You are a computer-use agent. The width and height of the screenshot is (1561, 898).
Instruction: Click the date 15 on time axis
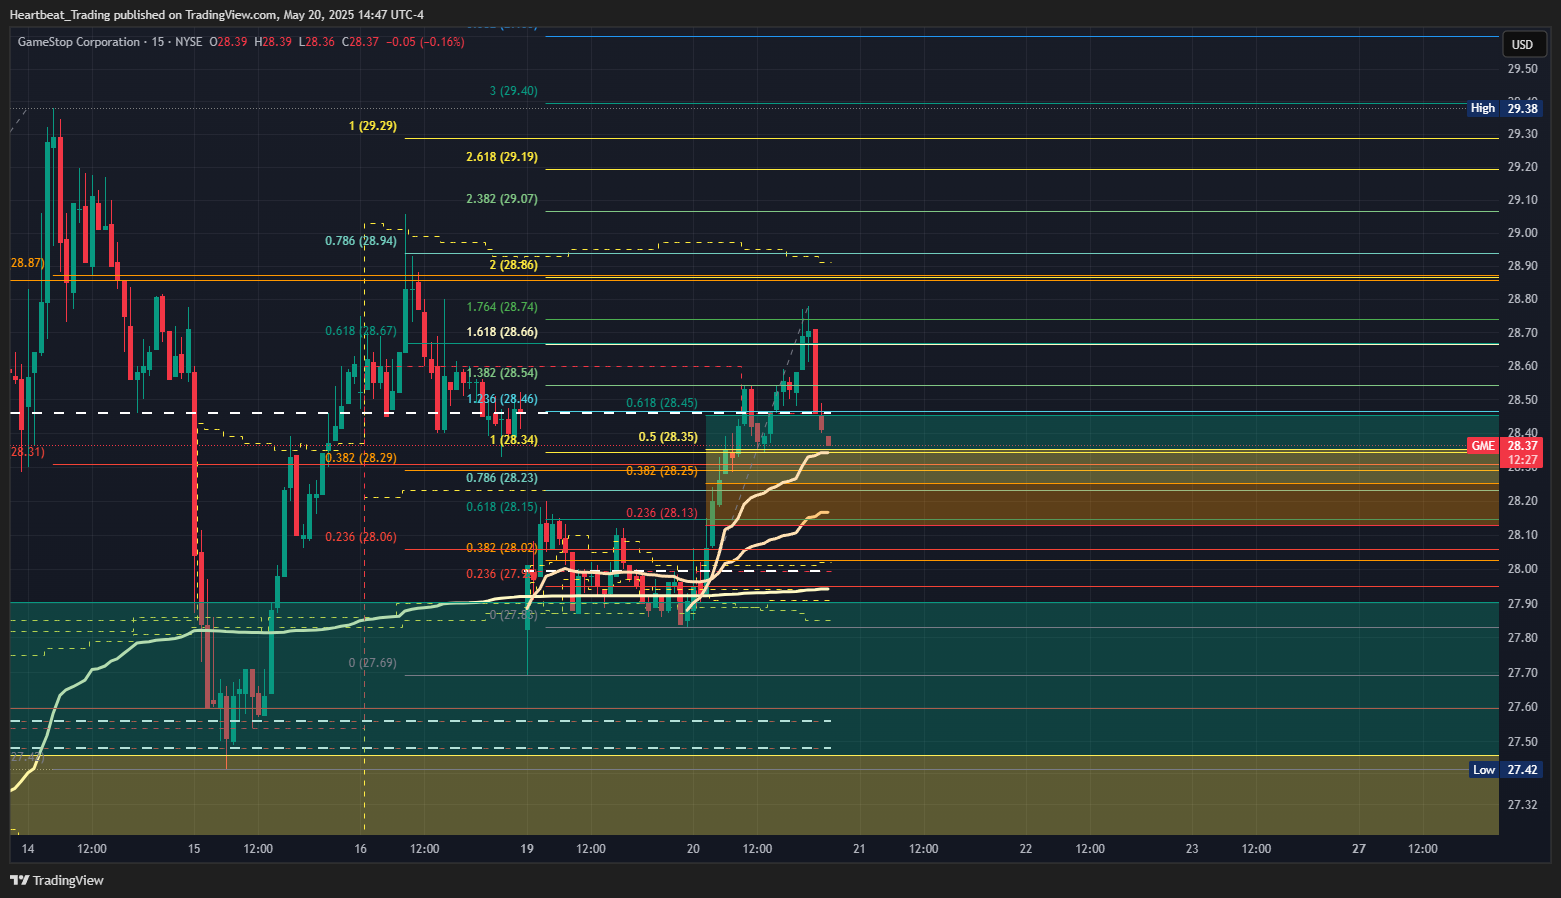pyautogui.click(x=194, y=849)
